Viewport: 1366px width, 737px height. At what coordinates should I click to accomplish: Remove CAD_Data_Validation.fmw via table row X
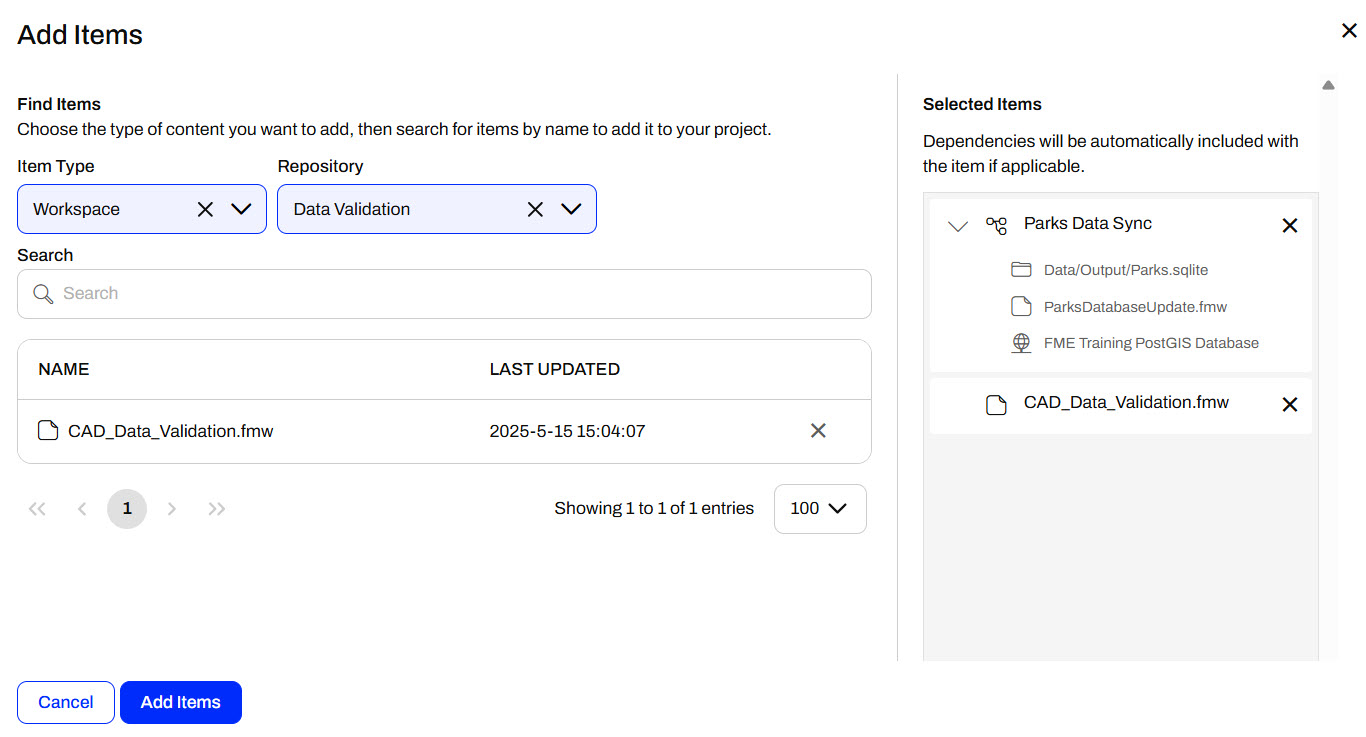point(818,431)
